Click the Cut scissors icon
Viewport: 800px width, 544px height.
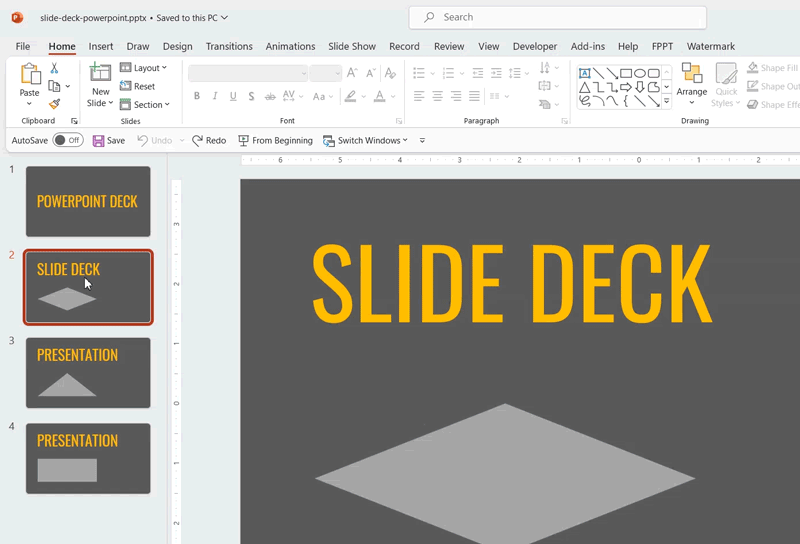point(54,68)
